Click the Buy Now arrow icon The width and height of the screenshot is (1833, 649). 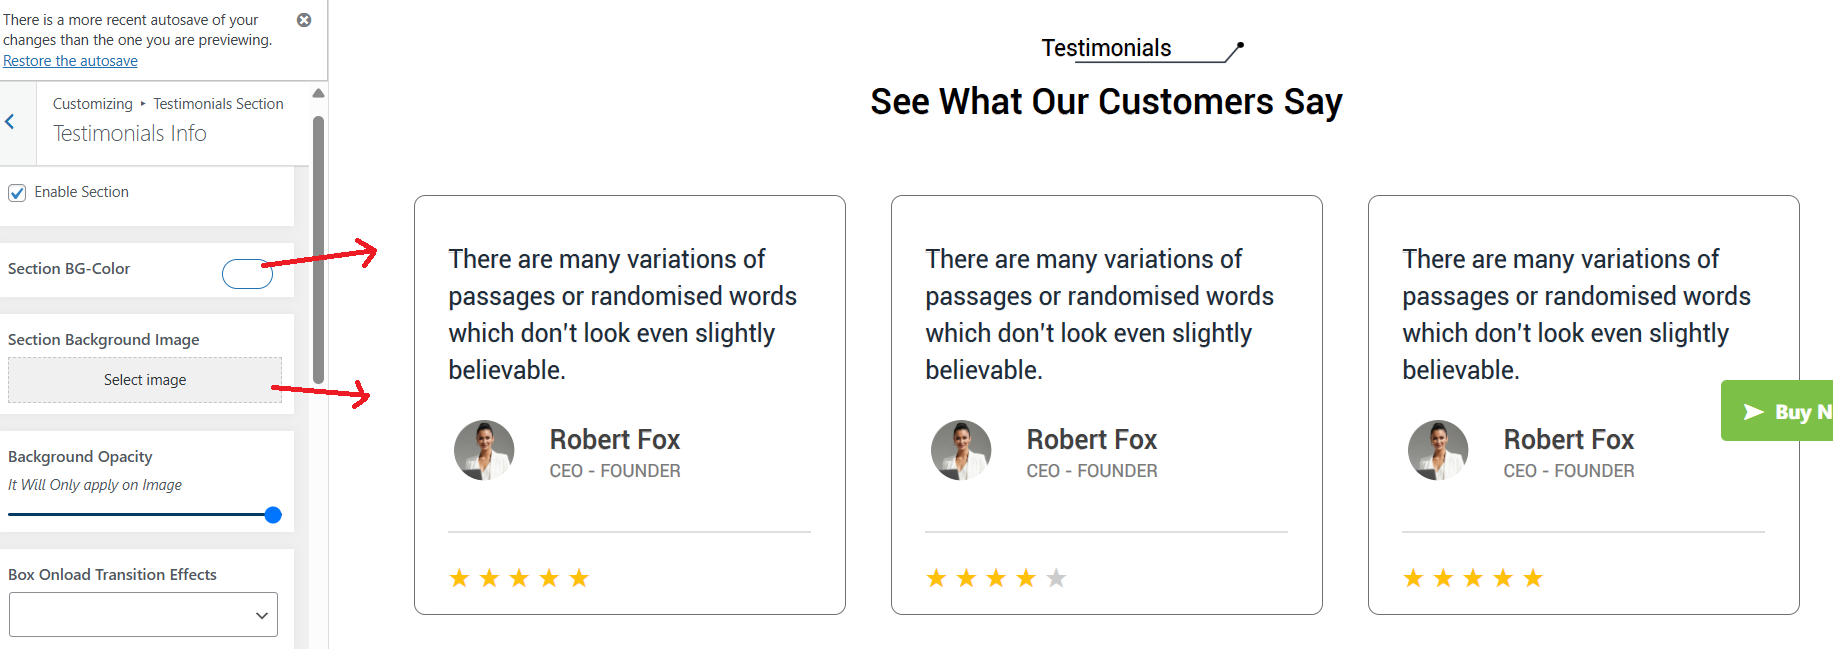point(1753,412)
